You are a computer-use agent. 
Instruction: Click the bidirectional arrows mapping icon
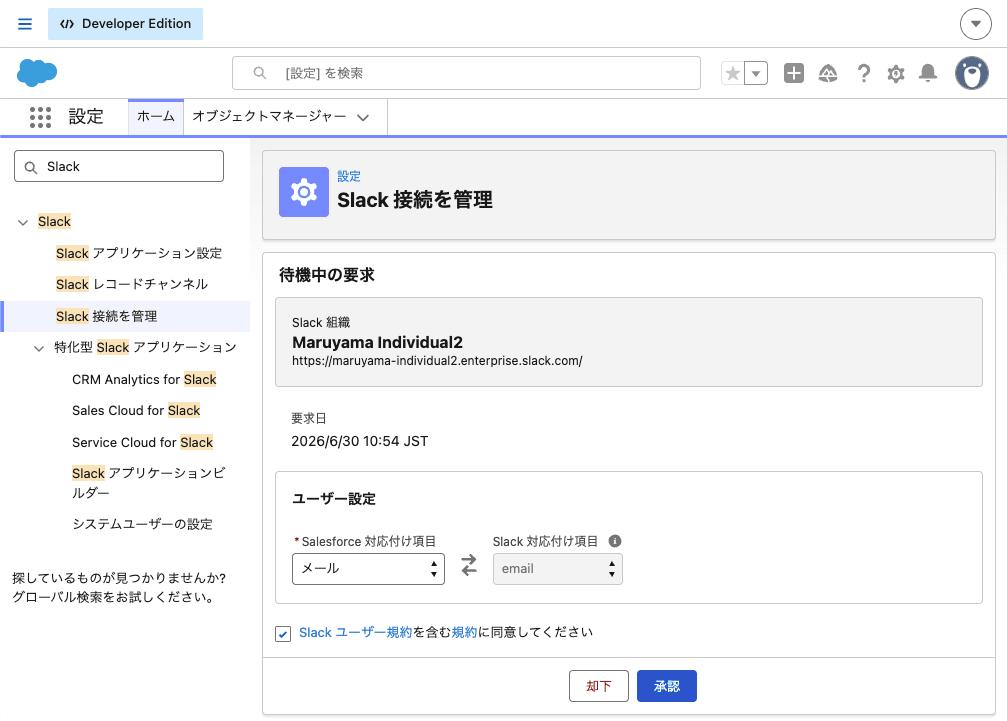point(469,566)
